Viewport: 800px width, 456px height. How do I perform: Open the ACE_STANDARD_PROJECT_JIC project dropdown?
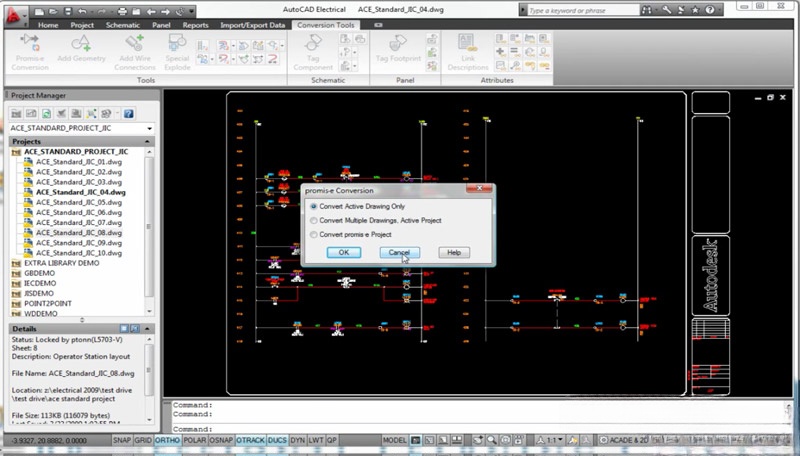tap(149, 129)
